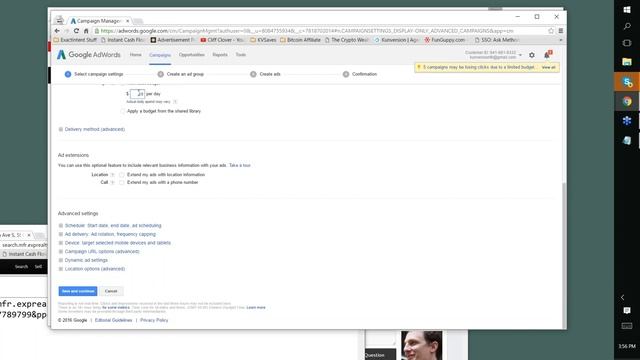Open the customer account dropdown arrow
Screen dimensions: 640x360
tap(520, 55)
